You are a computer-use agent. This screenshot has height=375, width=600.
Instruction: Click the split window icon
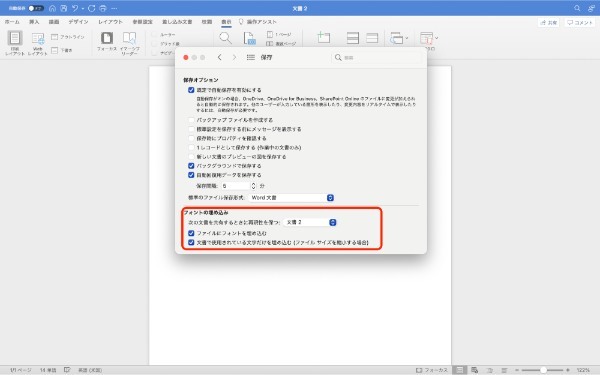[372, 38]
